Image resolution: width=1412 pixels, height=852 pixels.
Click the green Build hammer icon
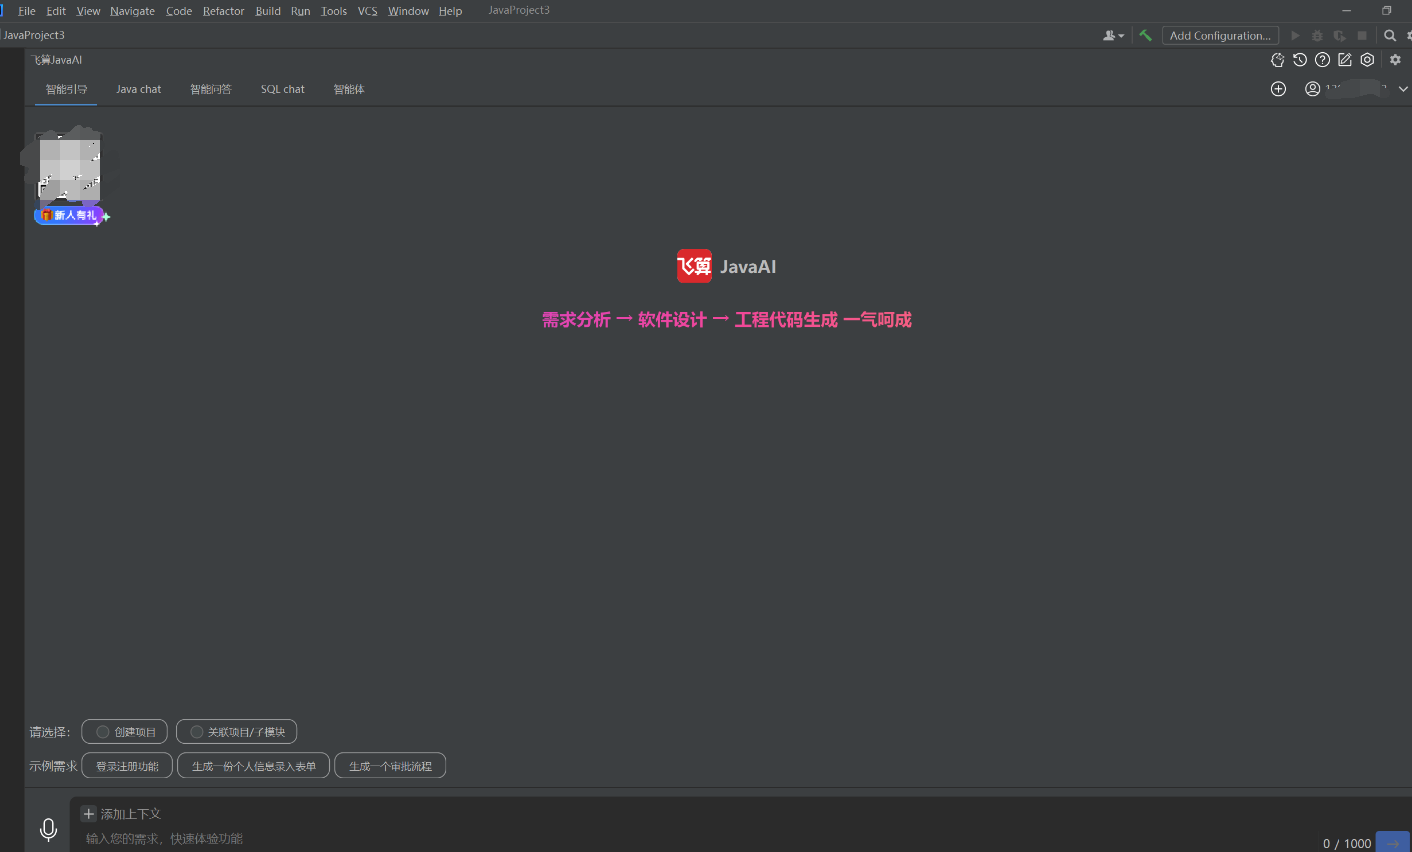[x=1145, y=35]
